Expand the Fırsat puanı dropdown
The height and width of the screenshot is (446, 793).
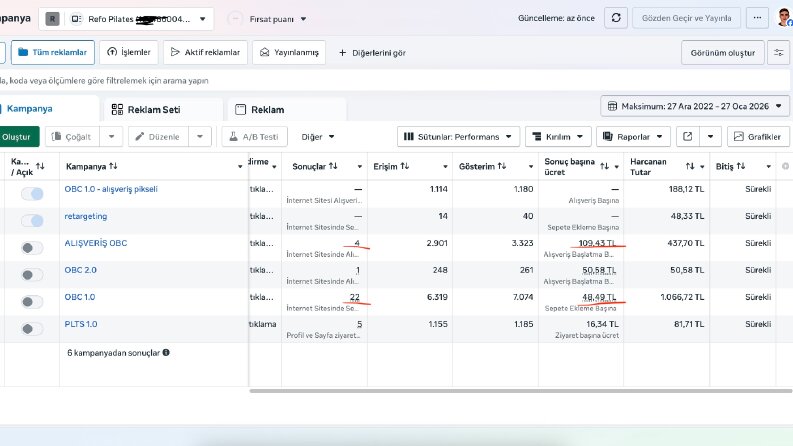pos(303,19)
